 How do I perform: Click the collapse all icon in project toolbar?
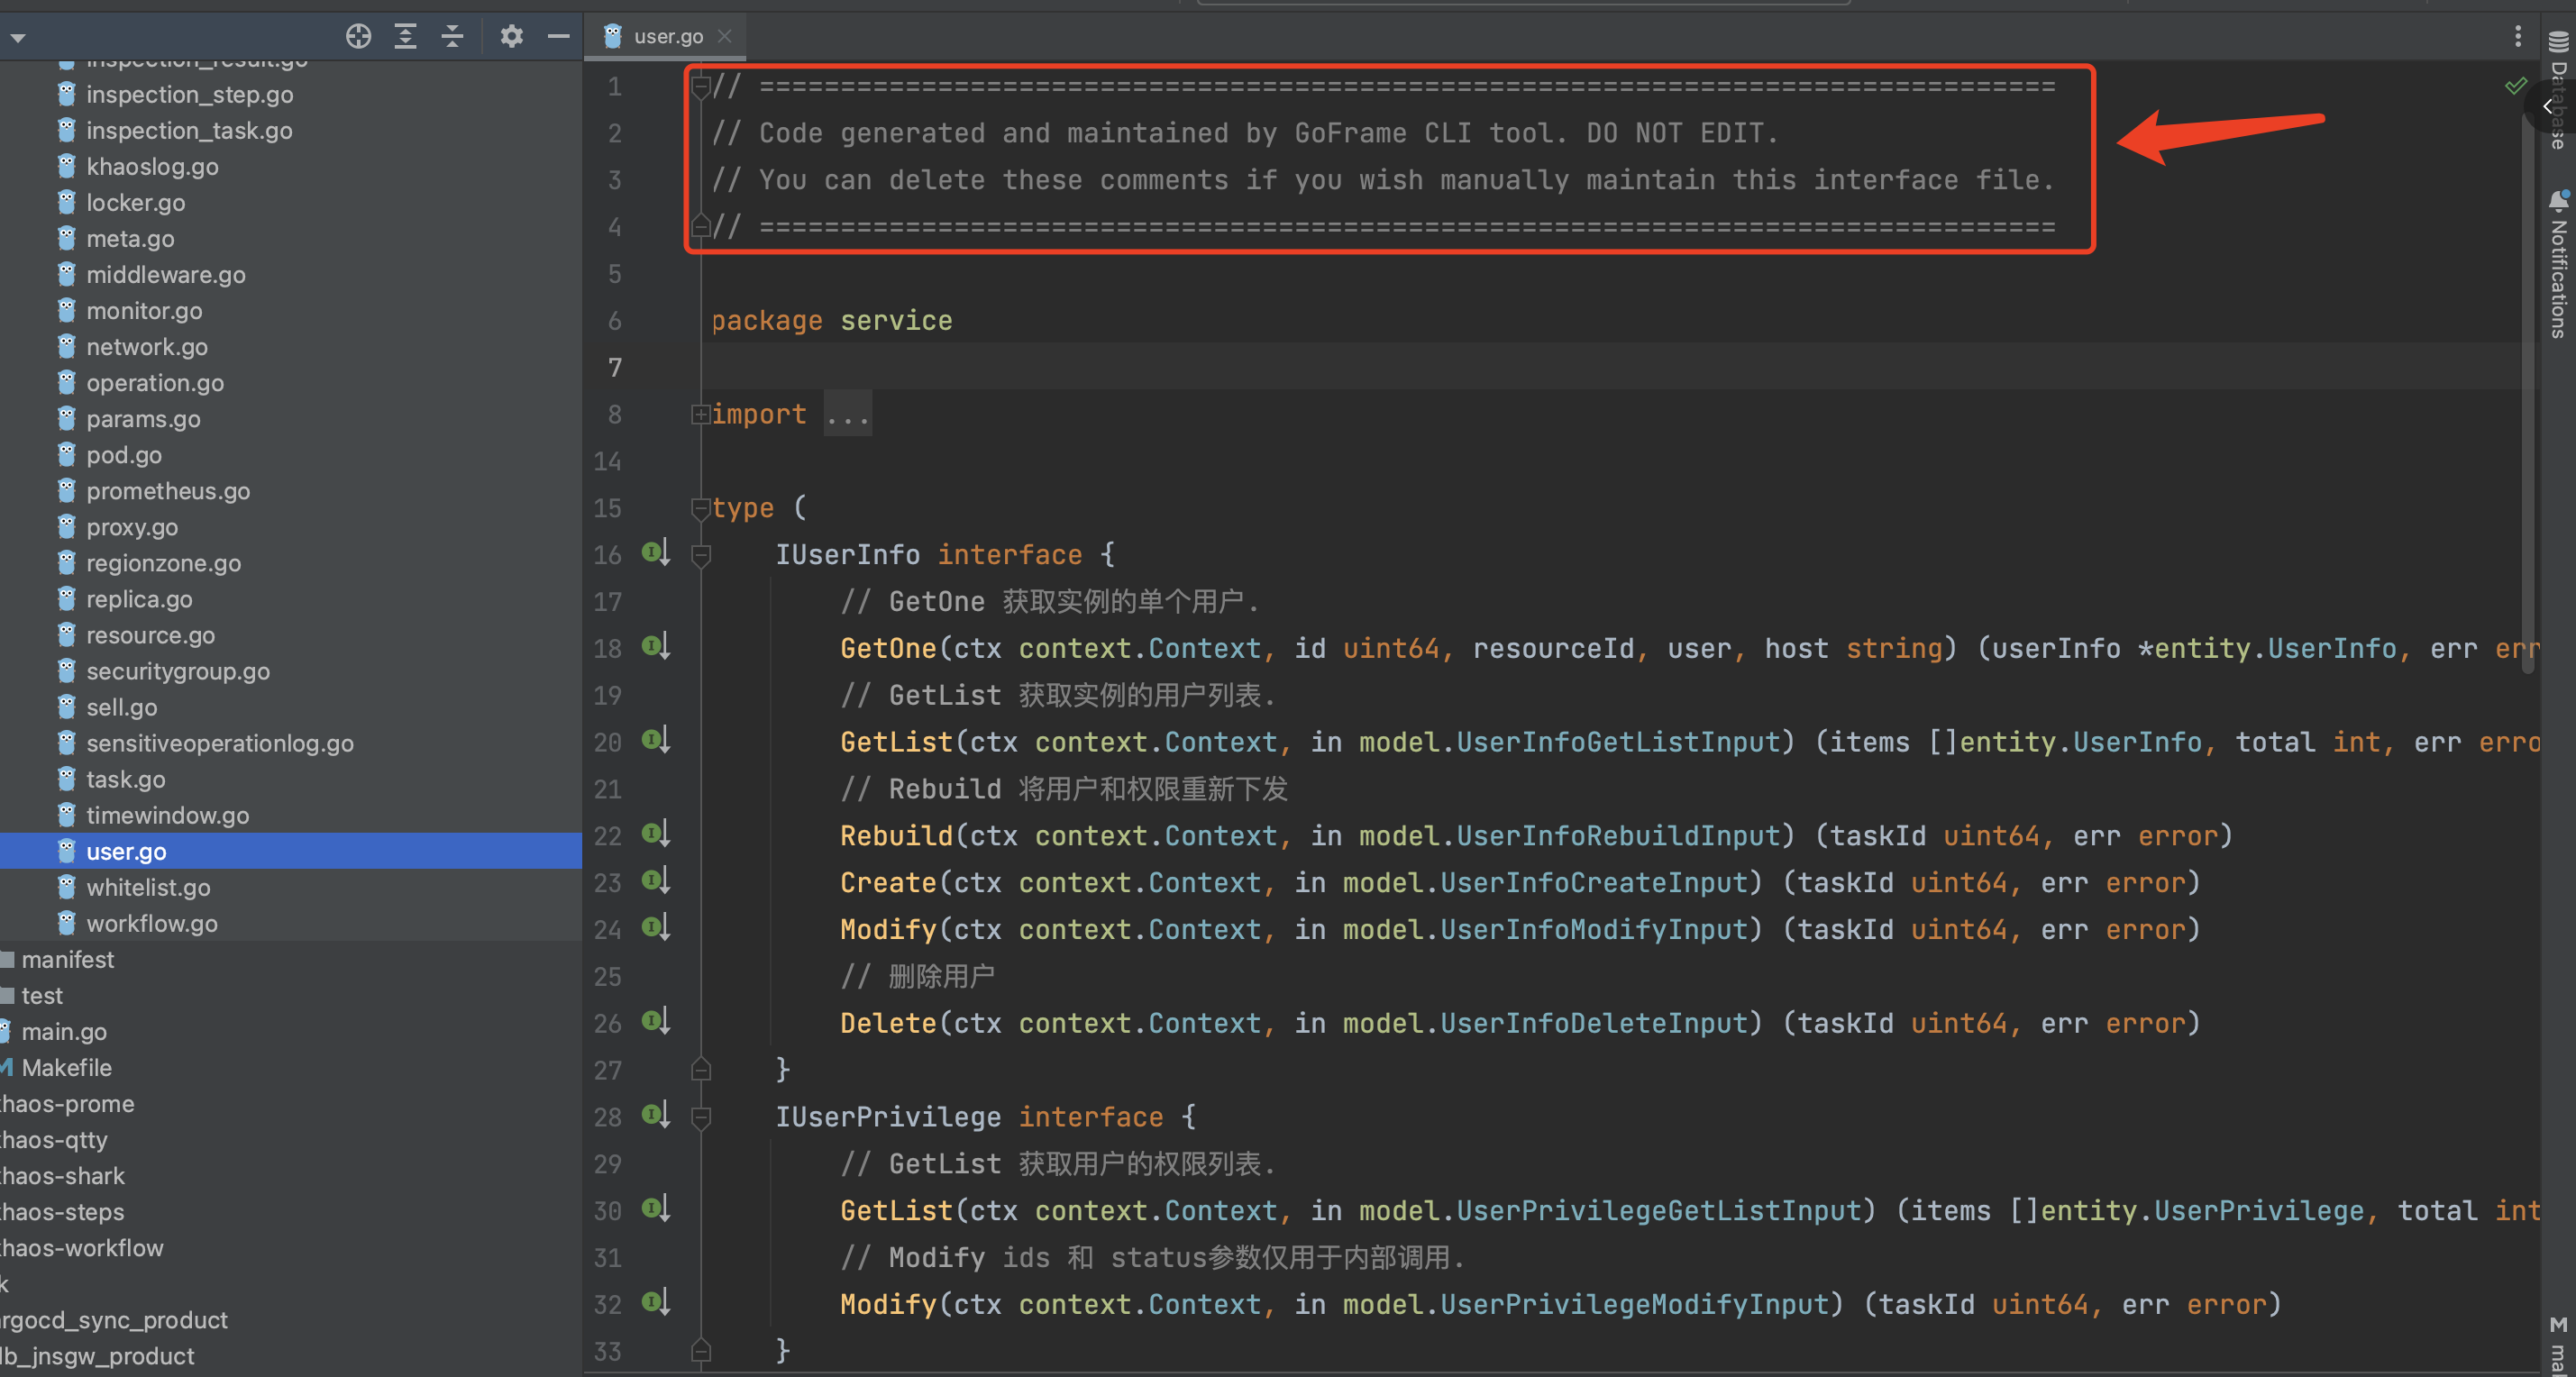tap(452, 37)
